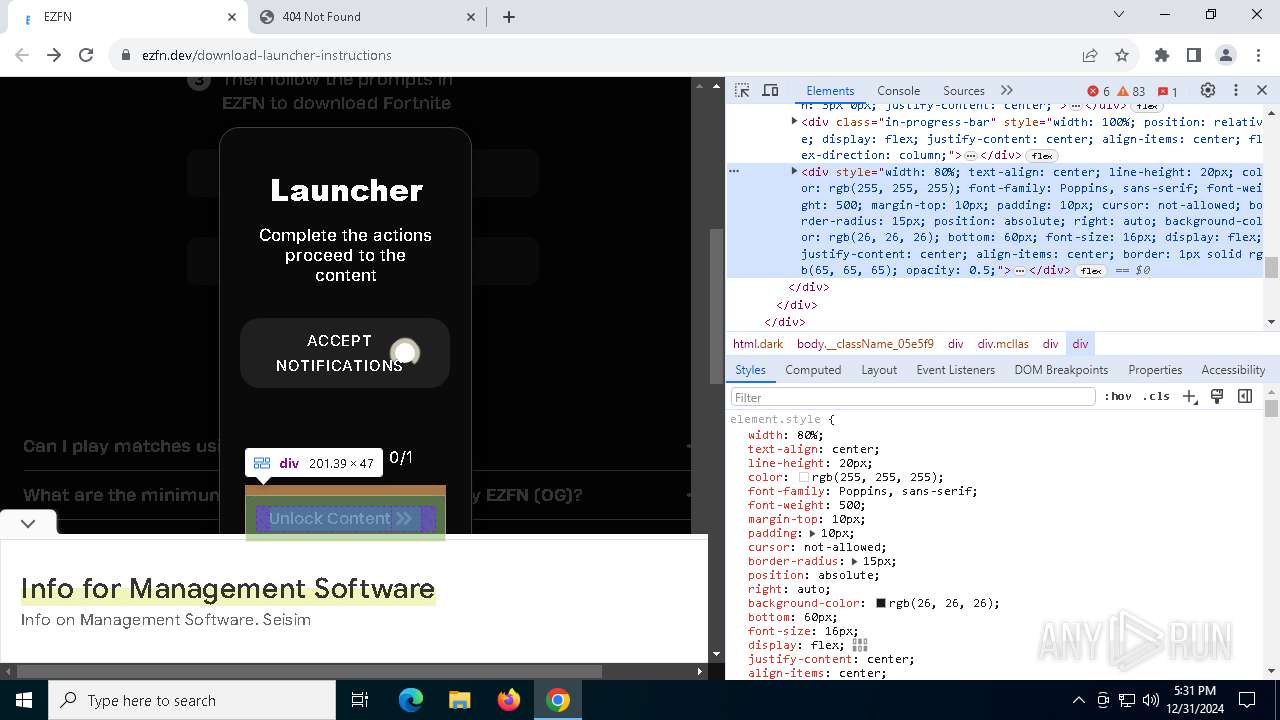This screenshot has width=1280, height=720.
Task: Open Chrome side panel icon
Action: tap(1193, 55)
